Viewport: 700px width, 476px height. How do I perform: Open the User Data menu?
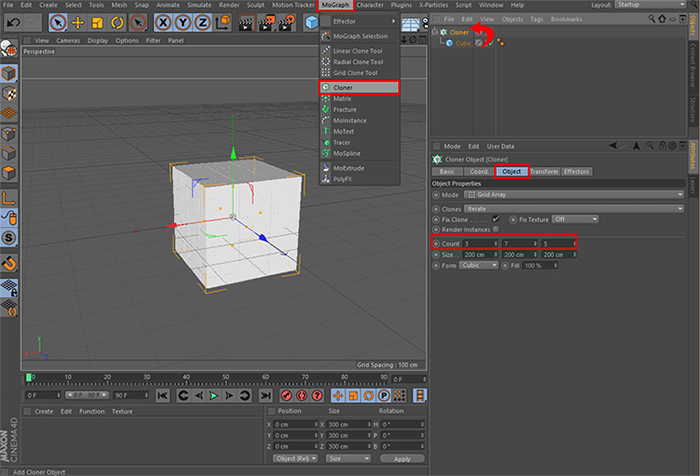pyautogui.click(x=500, y=146)
